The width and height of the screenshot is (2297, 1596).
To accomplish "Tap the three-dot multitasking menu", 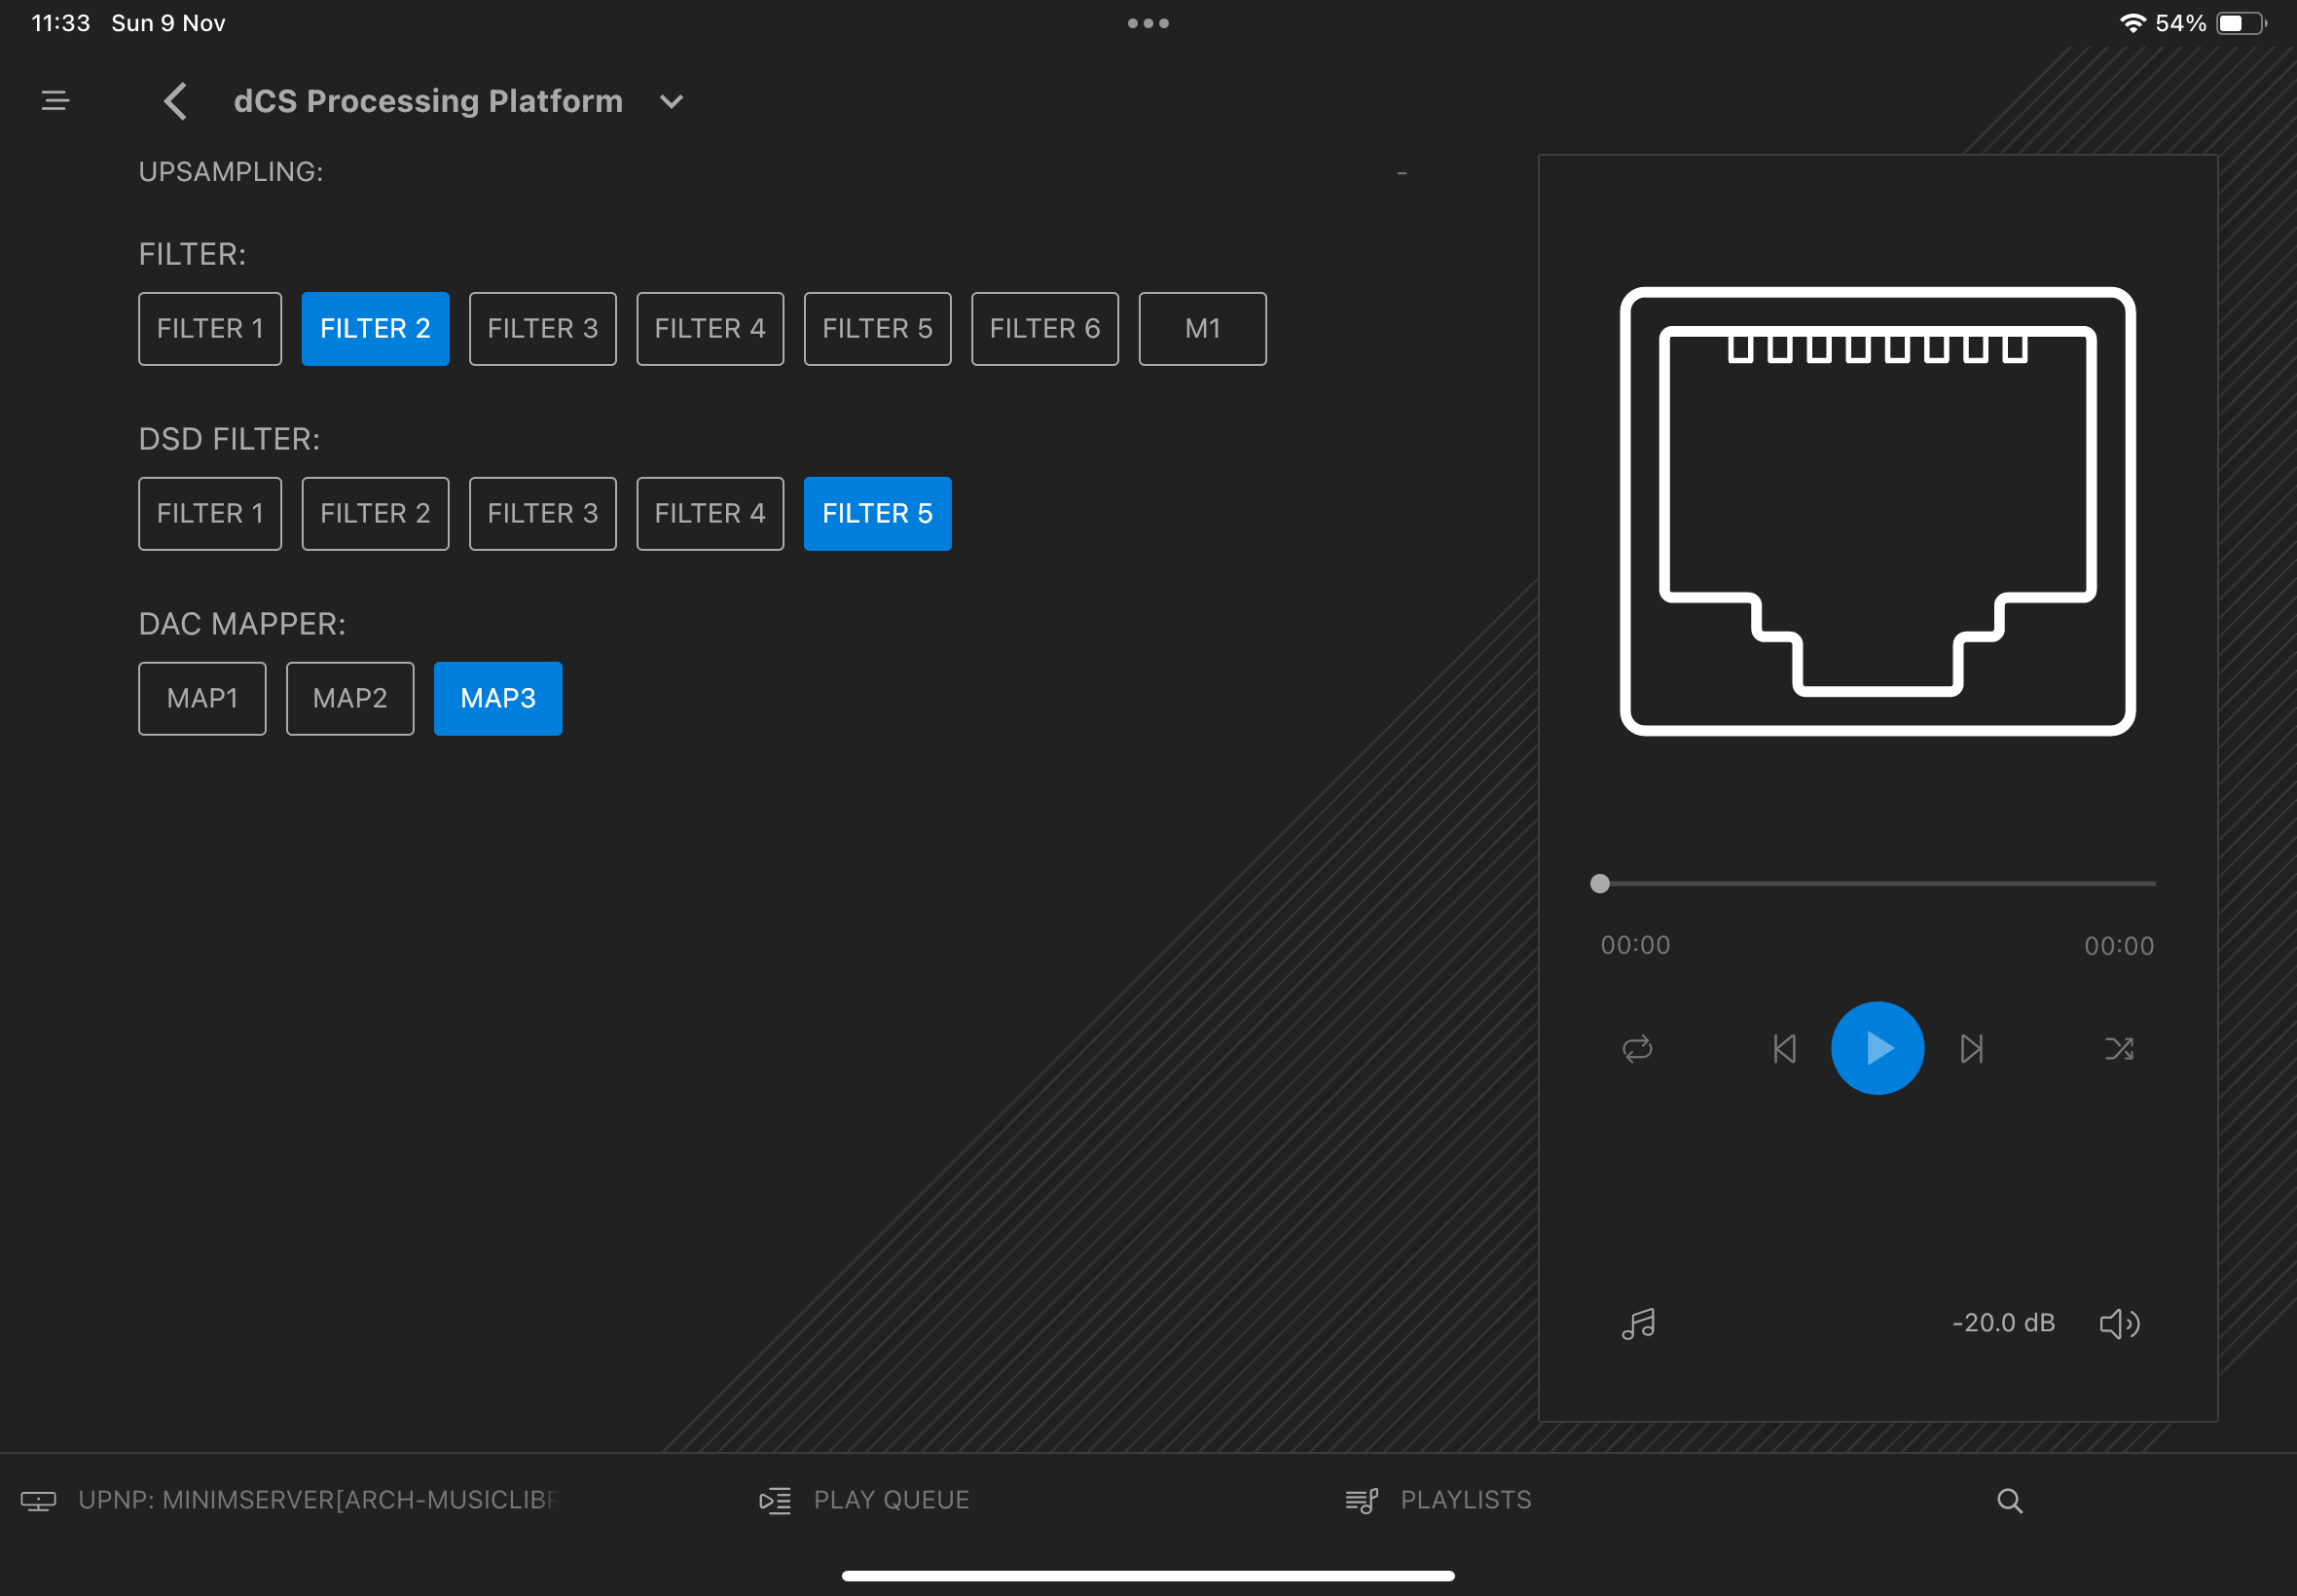I will pyautogui.click(x=1148, y=23).
